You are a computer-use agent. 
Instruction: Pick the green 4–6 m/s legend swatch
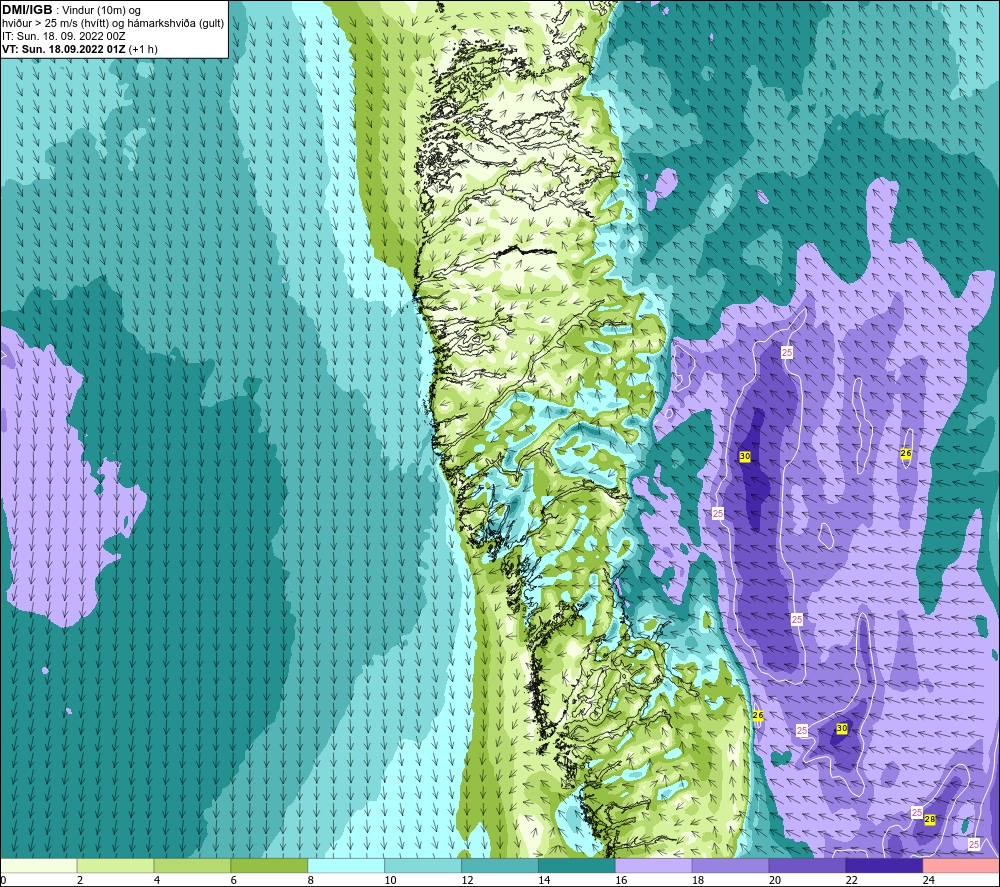[192, 865]
